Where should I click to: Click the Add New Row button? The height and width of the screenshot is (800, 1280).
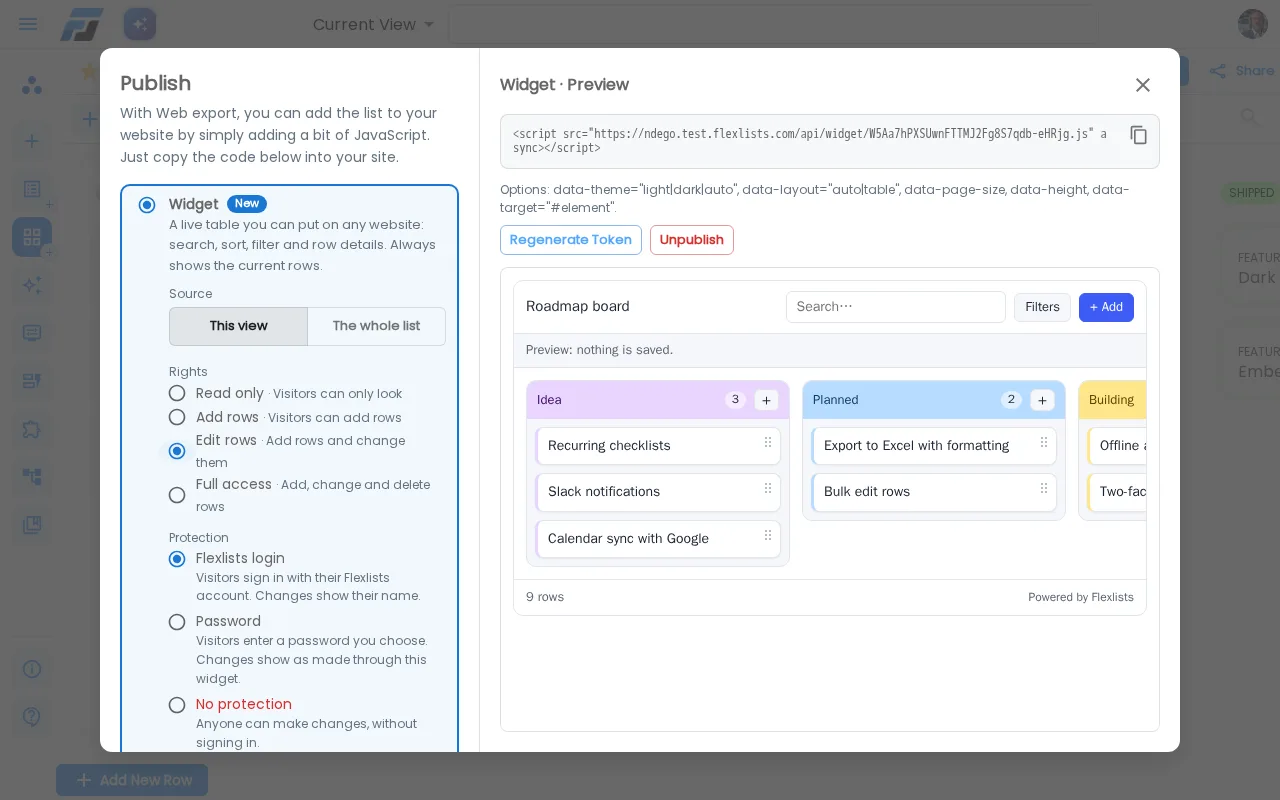click(132, 780)
